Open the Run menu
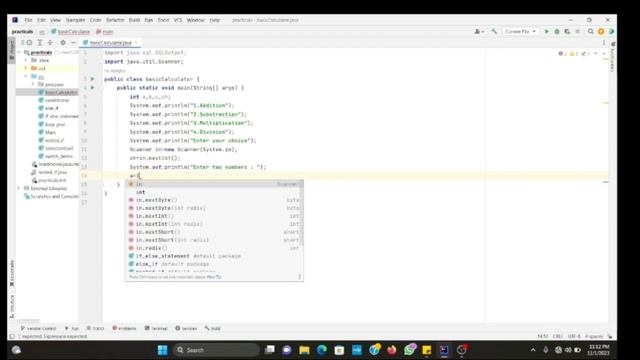This screenshot has height=360, width=640. coord(149,20)
